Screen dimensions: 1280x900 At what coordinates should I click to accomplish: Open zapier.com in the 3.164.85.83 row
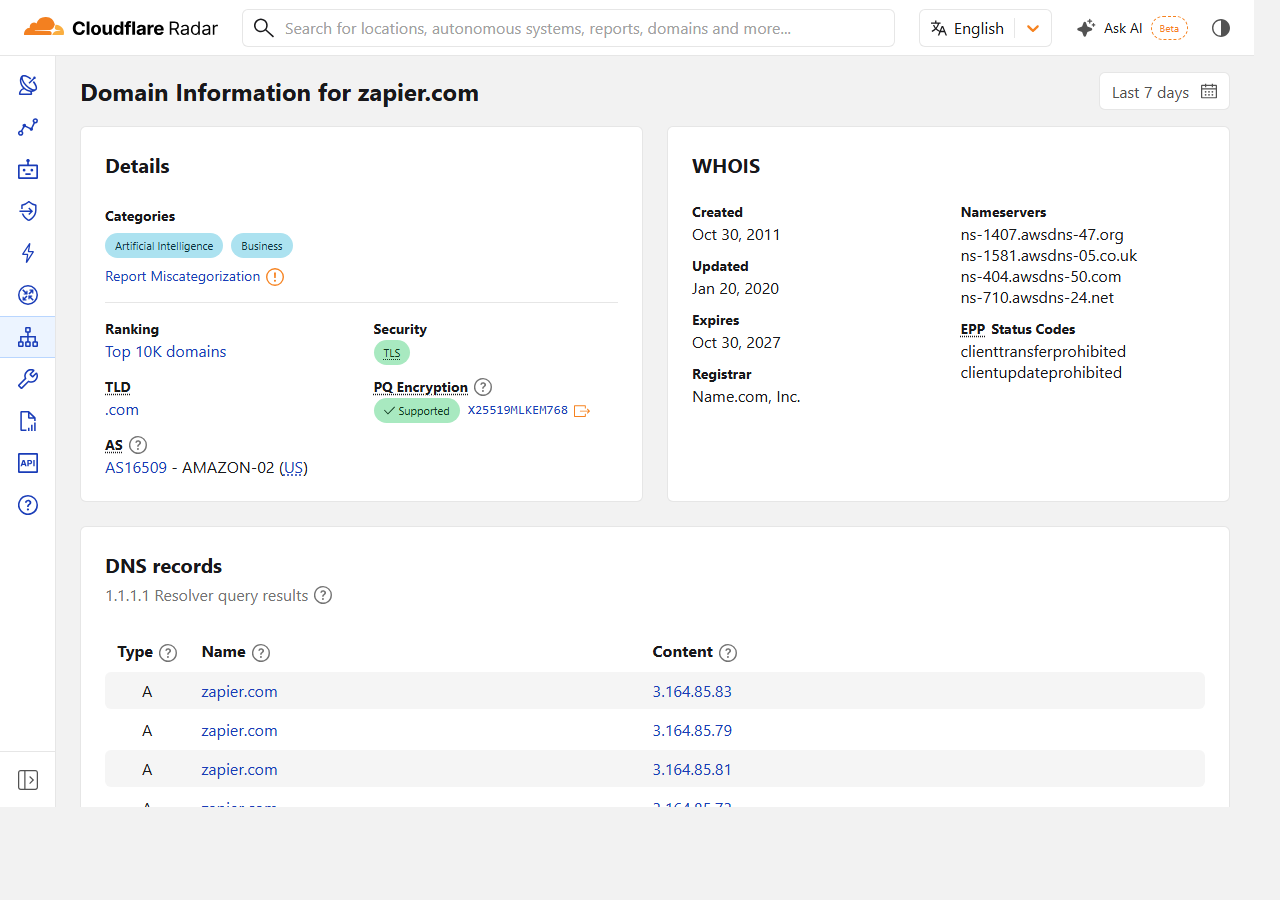[240, 692]
